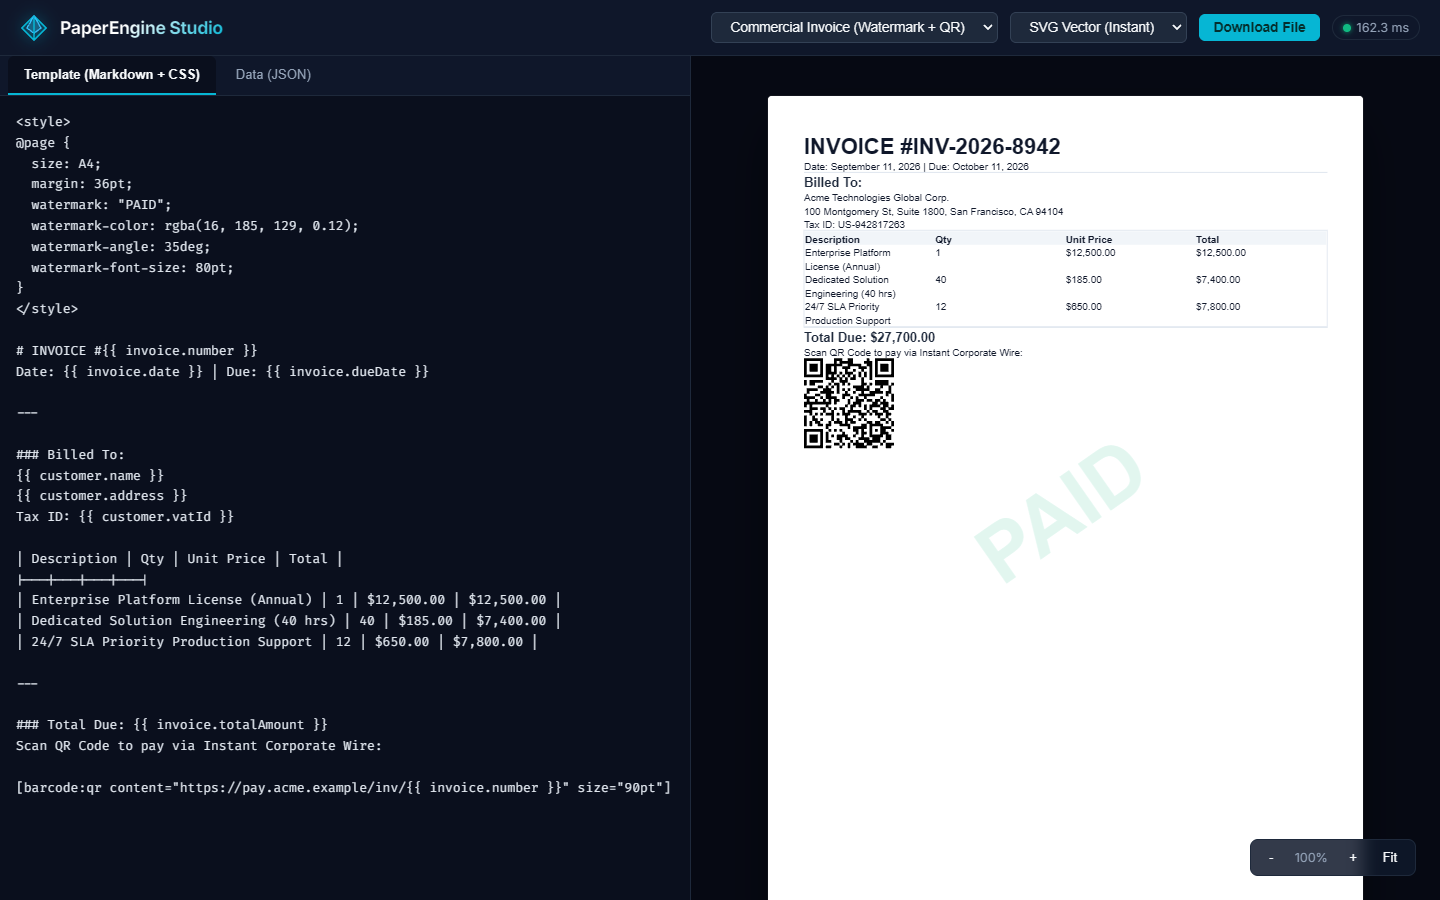Click the $12,500.00 Unit Price cell in preview
Viewport: 1440px width, 900px height.
tap(1090, 253)
